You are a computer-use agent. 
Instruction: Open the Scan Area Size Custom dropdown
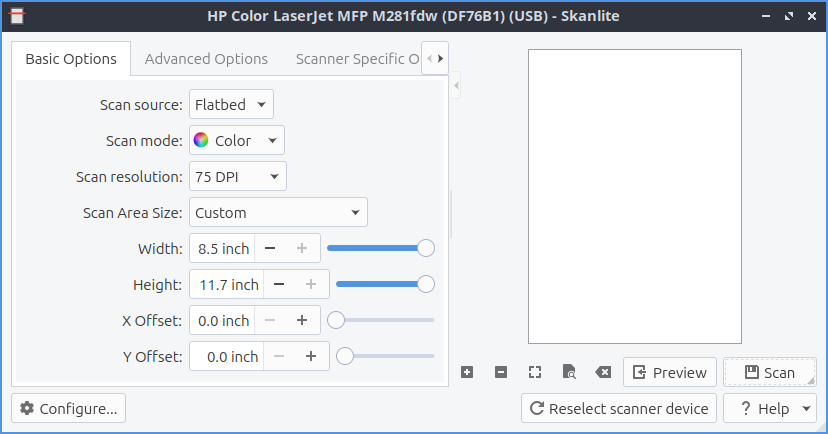[x=278, y=212]
